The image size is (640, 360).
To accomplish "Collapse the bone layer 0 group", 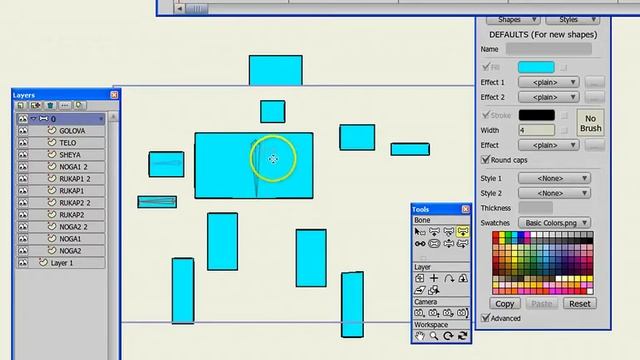I will [34, 119].
